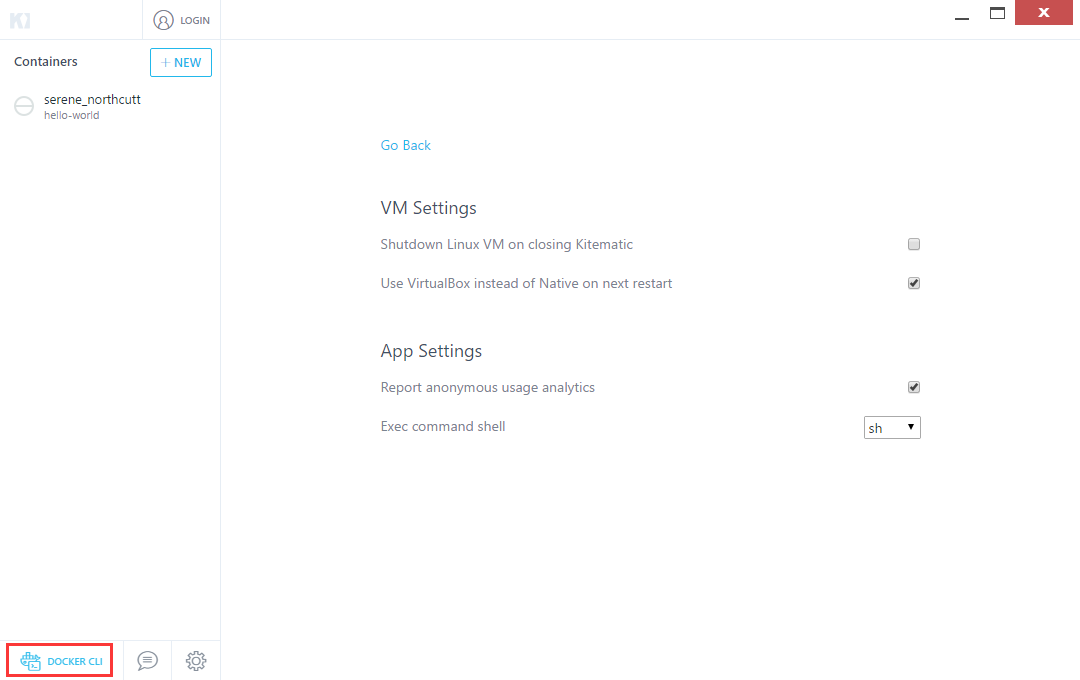Click the serene_northcutt container status icon

(x=24, y=107)
